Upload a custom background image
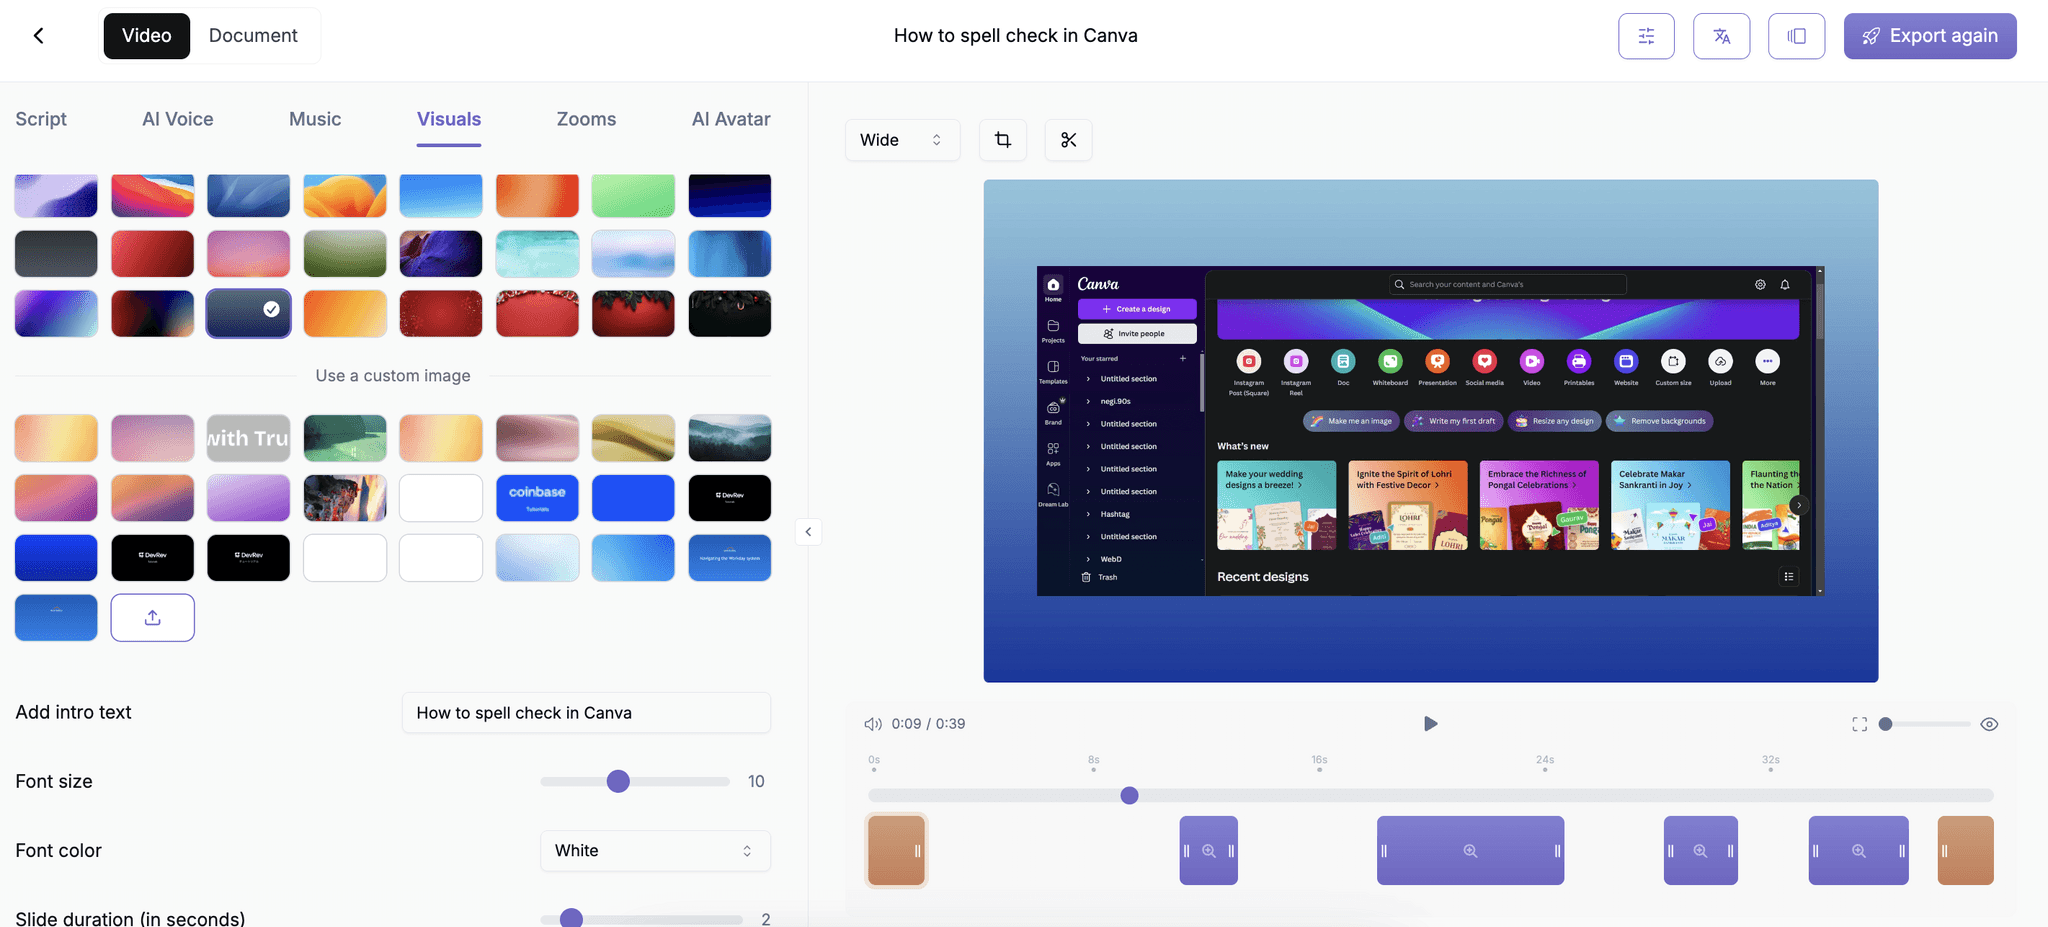The width and height of the screenshot is (2048, 927). [152, 617]
